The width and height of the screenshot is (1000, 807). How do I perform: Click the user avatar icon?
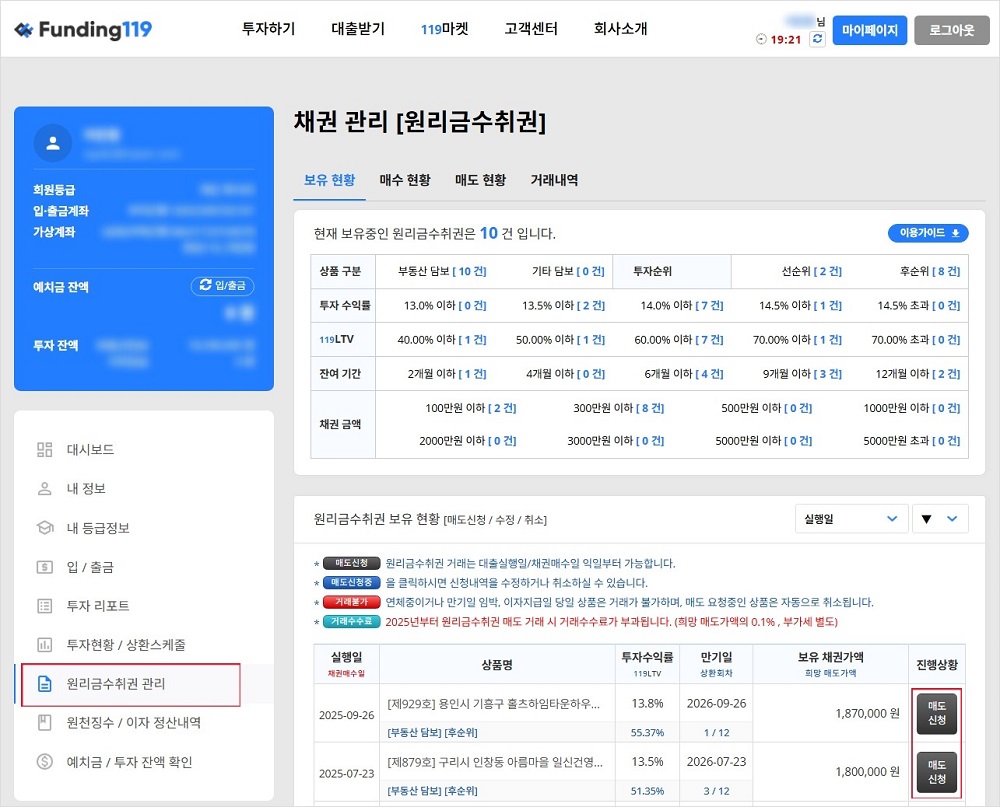(x=53, y=143)
